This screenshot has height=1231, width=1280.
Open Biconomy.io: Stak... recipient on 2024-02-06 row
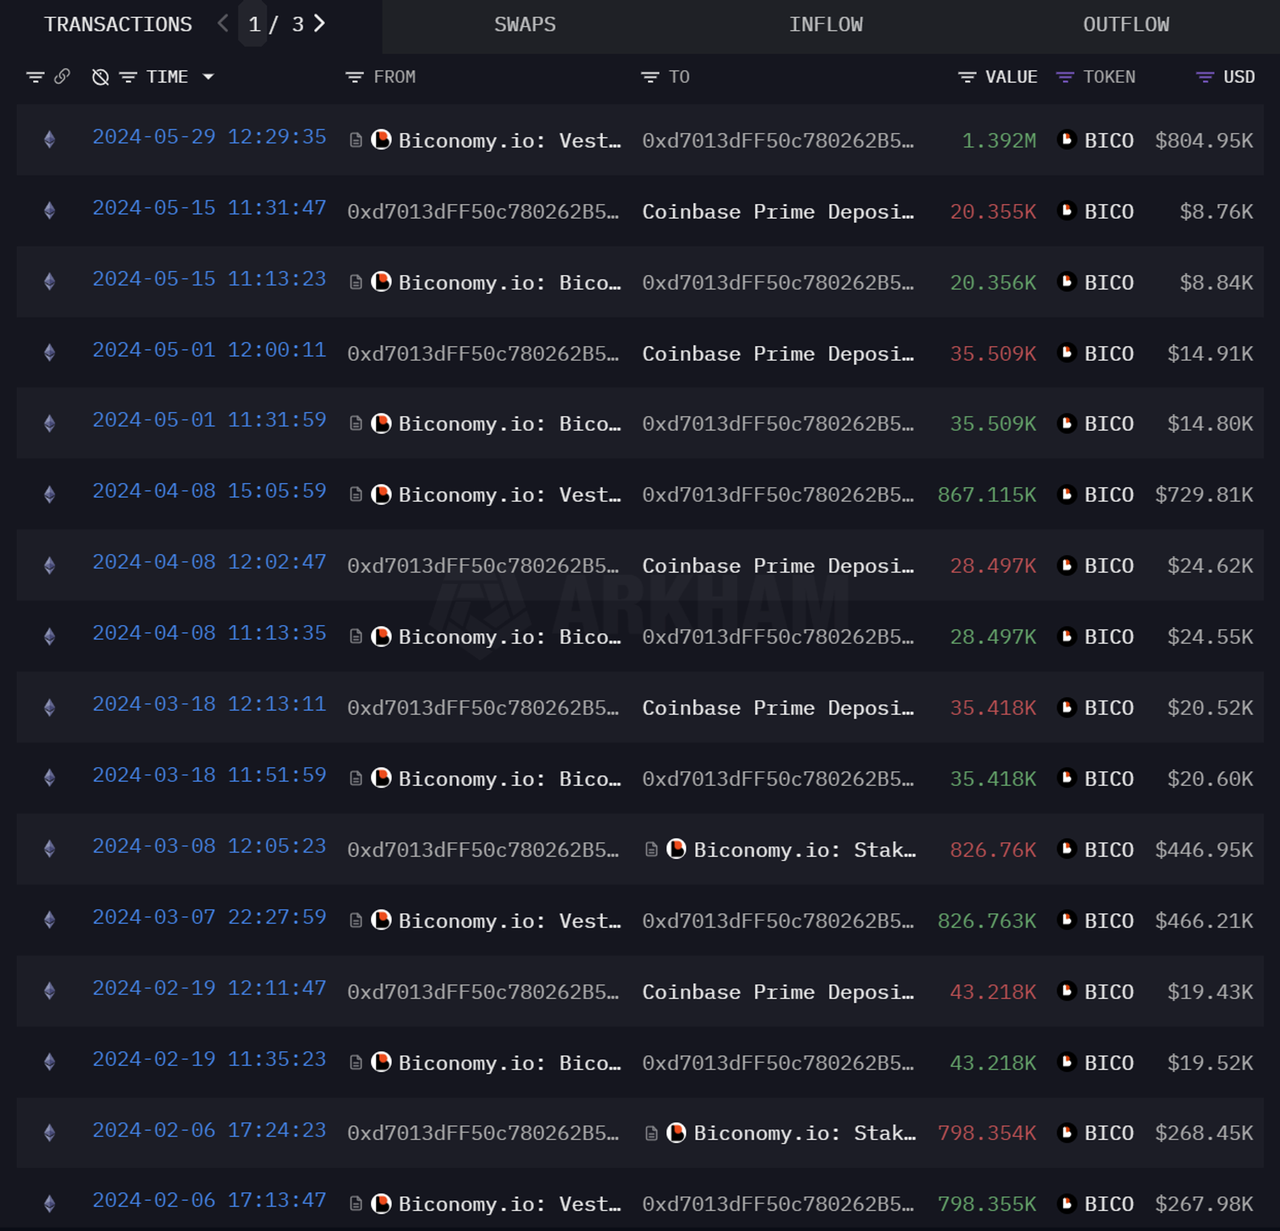805,1133
